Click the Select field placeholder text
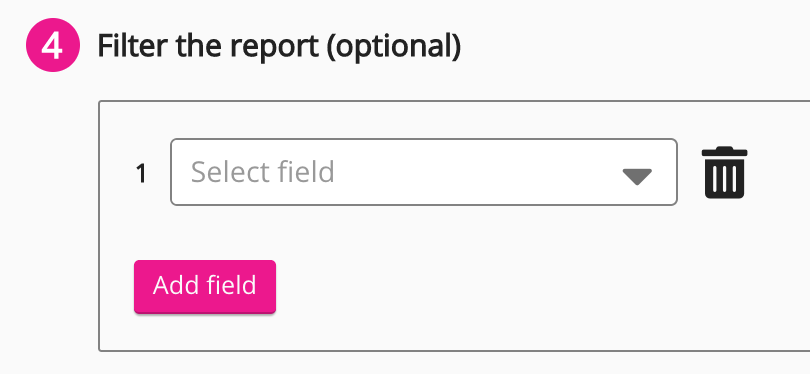Screen dimensions: 810x374 coord(262,172)
